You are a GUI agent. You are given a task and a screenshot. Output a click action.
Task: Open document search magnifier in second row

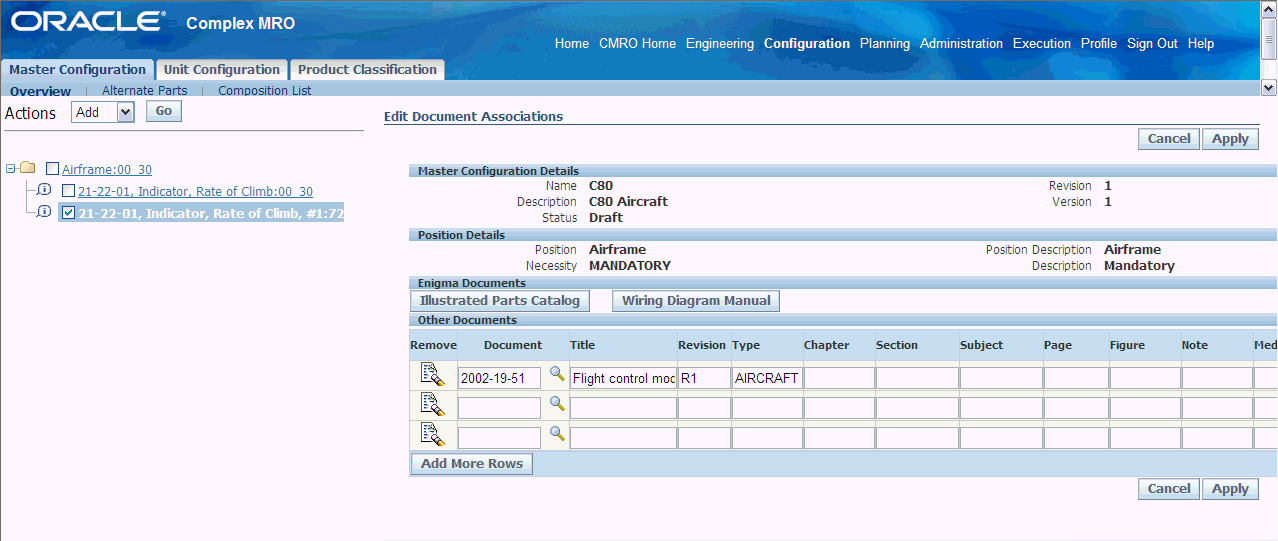tap(557, 405)
